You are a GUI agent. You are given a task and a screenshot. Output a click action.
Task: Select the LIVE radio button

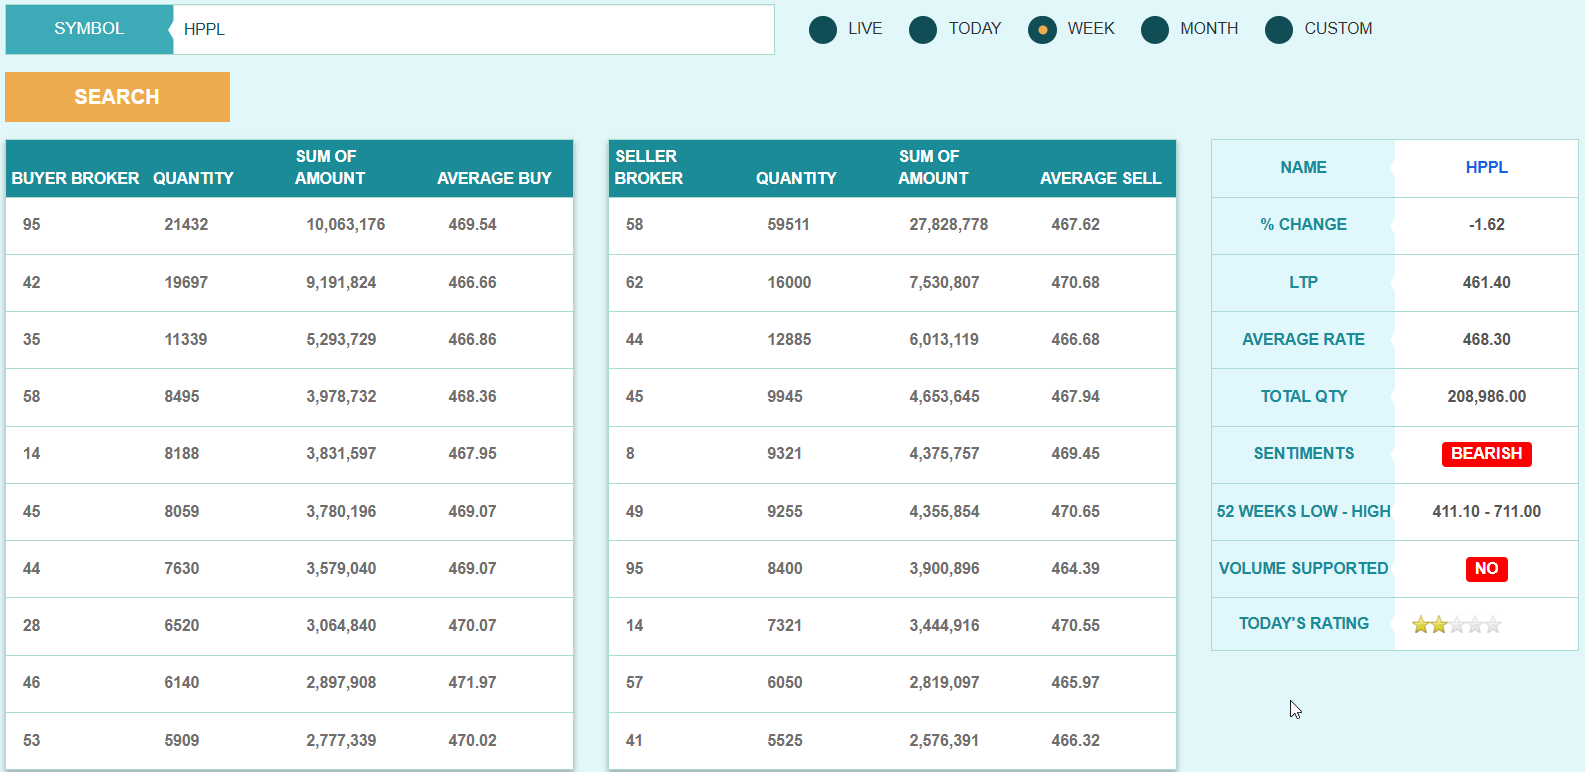point(823,30)
